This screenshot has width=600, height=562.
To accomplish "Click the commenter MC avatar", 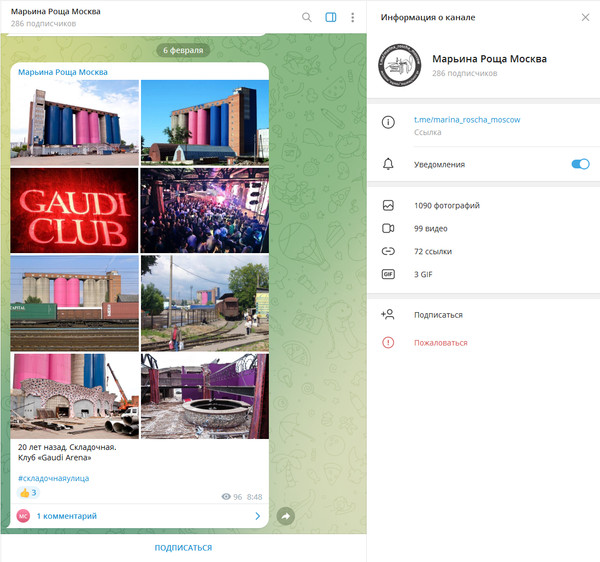I will click(23, 516).
